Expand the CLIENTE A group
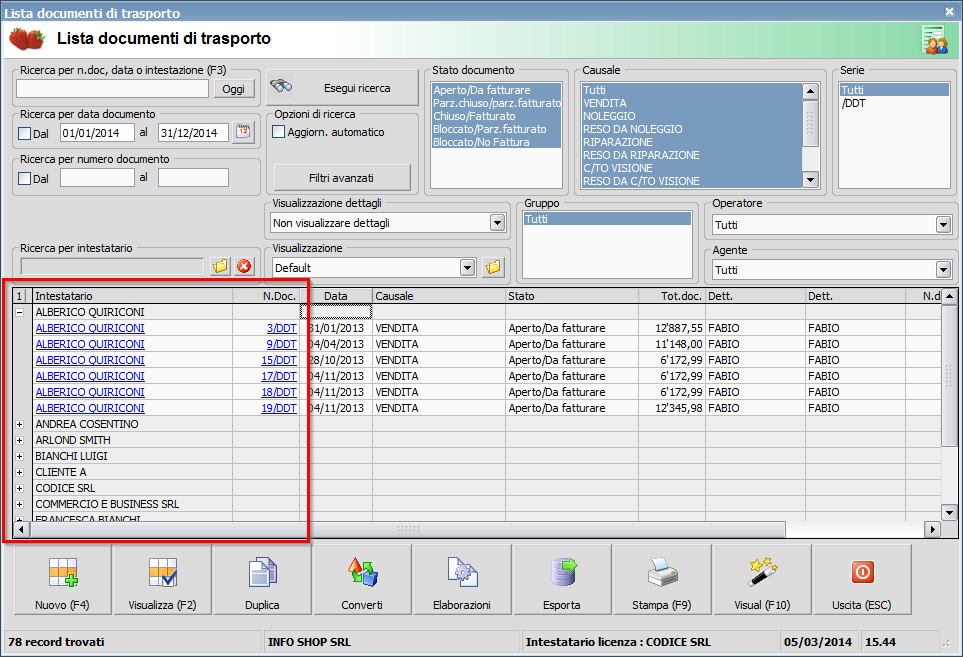The image size is (963, 657). tap(20, 472)
